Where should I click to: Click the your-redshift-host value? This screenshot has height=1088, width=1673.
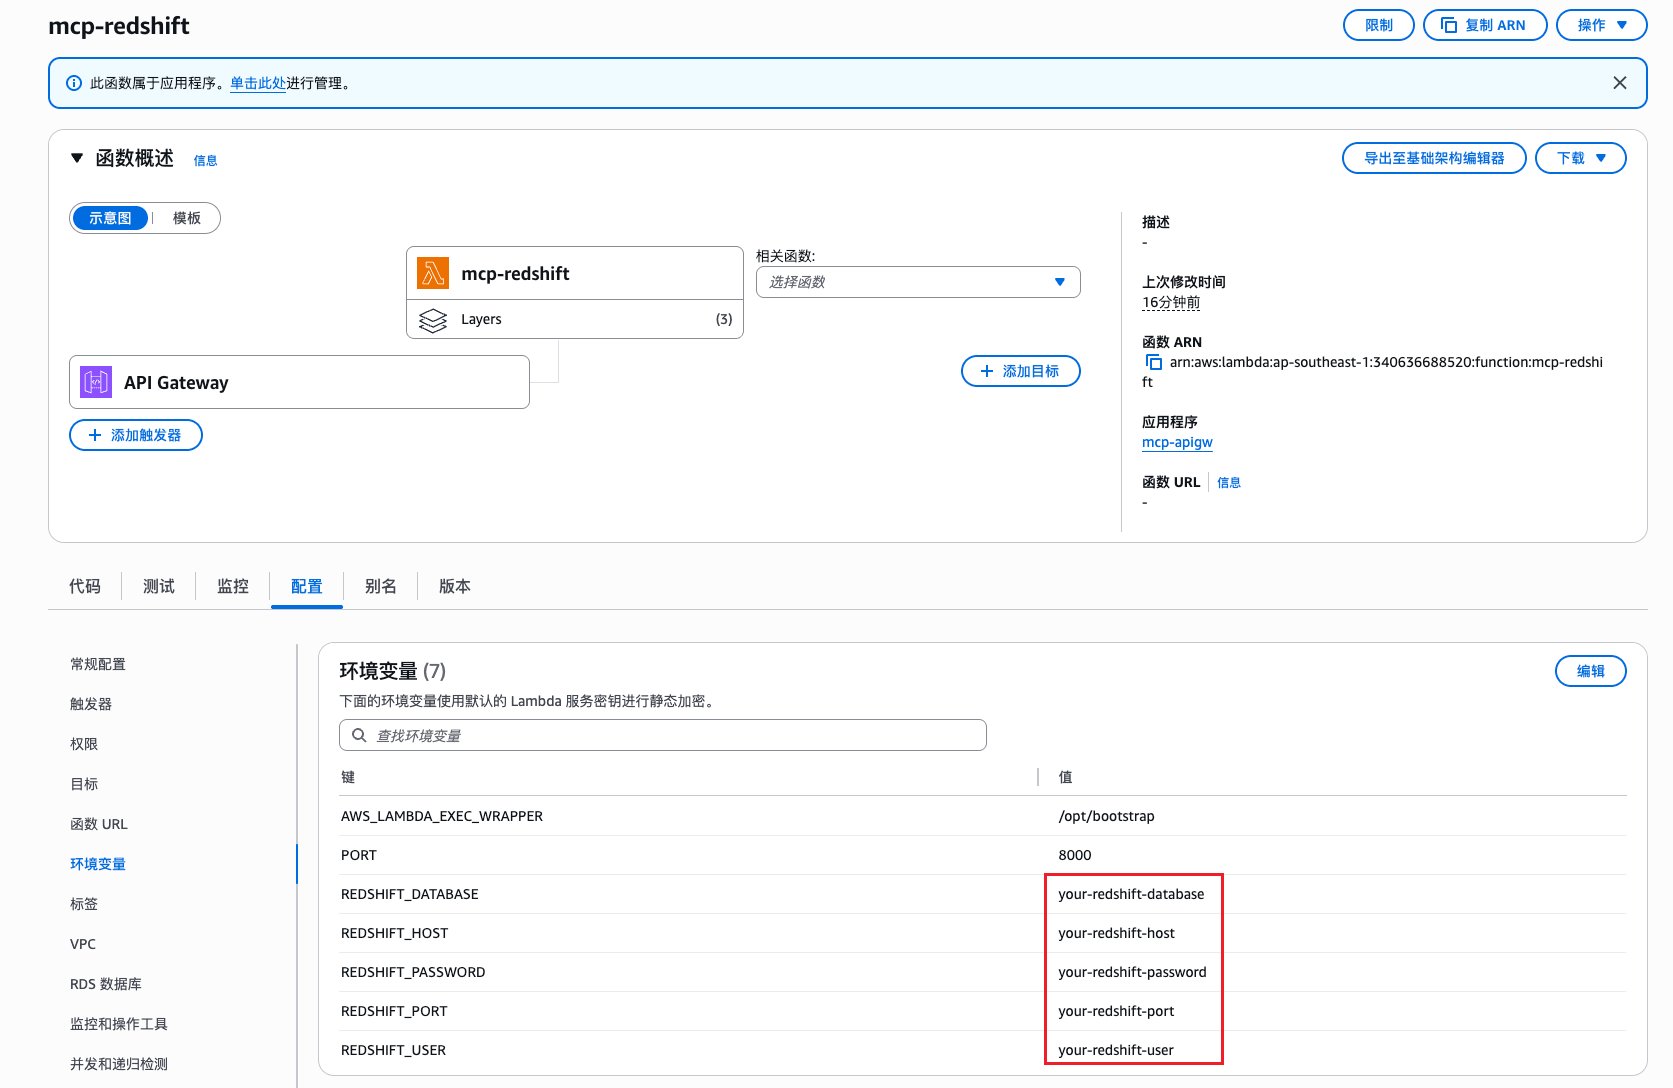point(1116,933)
